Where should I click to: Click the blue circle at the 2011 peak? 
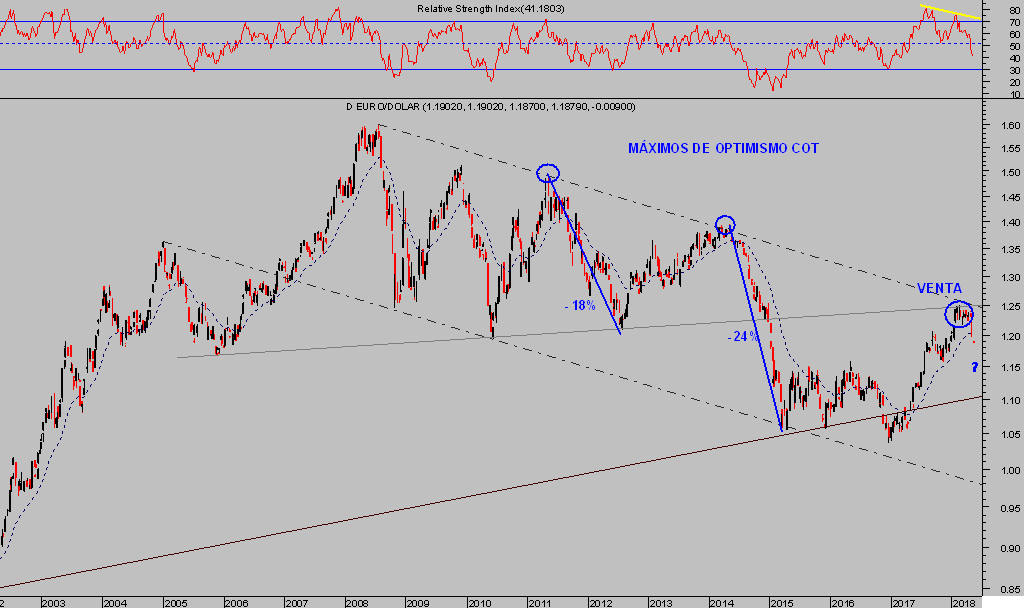click(547, 173)
